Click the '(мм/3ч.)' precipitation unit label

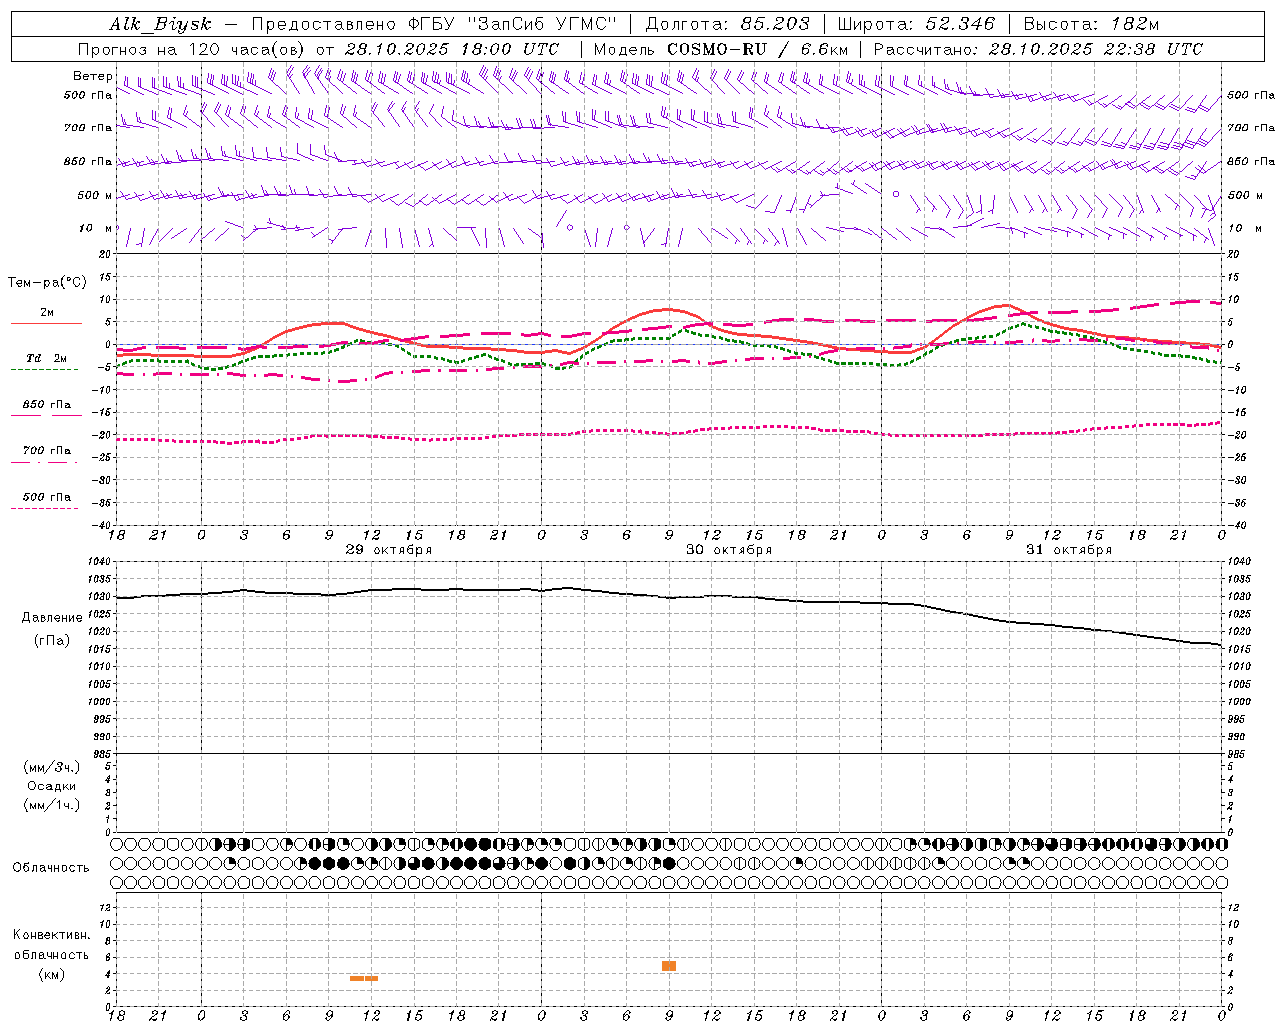coord(52,767)
